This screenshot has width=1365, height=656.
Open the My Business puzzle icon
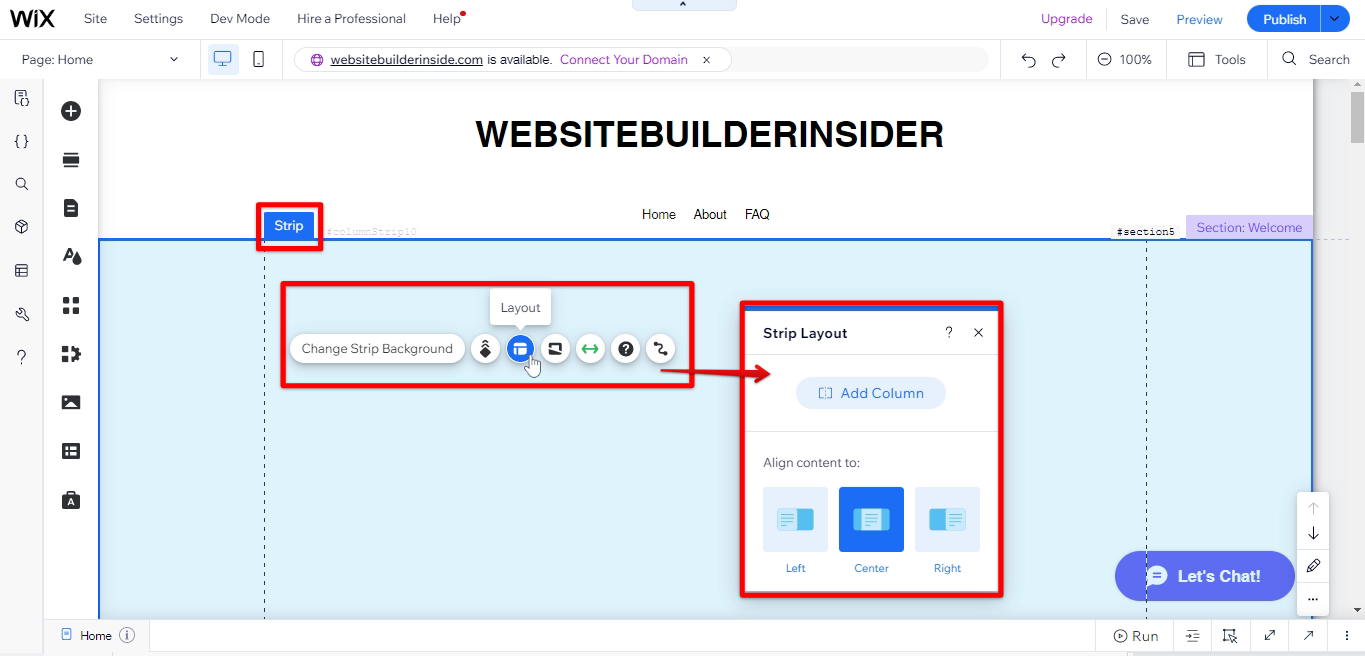coord(71,353)
